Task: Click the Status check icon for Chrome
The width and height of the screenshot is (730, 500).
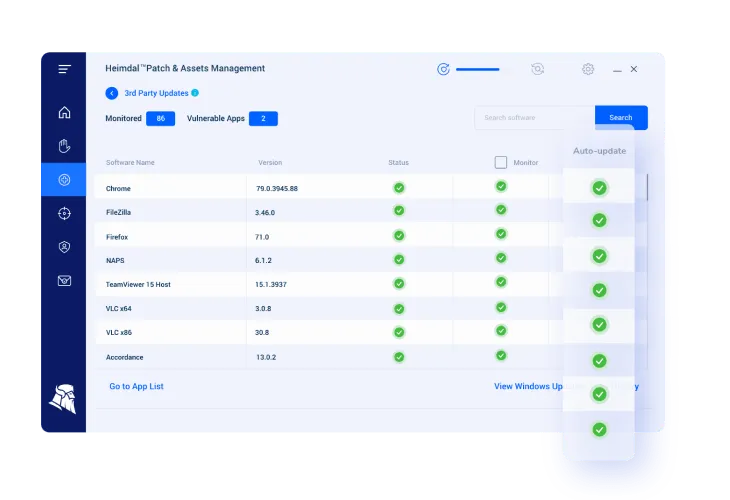Action: 399,188
